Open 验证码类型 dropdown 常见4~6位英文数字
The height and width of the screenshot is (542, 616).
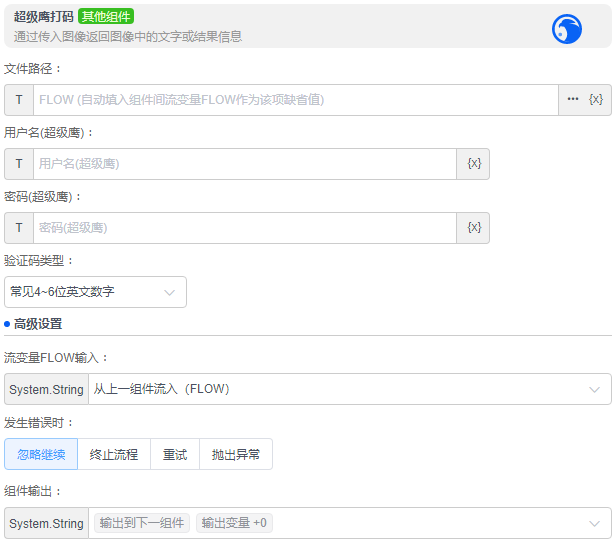pos(95,292)
